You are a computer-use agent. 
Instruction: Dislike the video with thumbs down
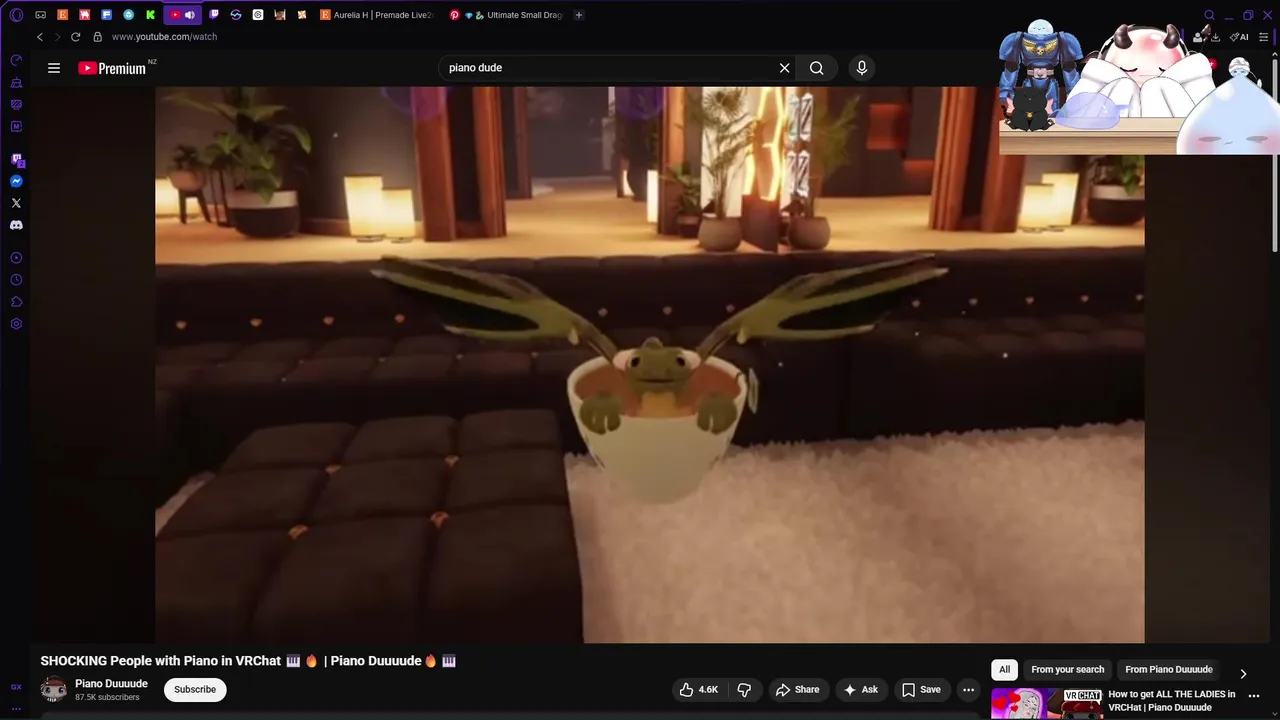[744, 689]
